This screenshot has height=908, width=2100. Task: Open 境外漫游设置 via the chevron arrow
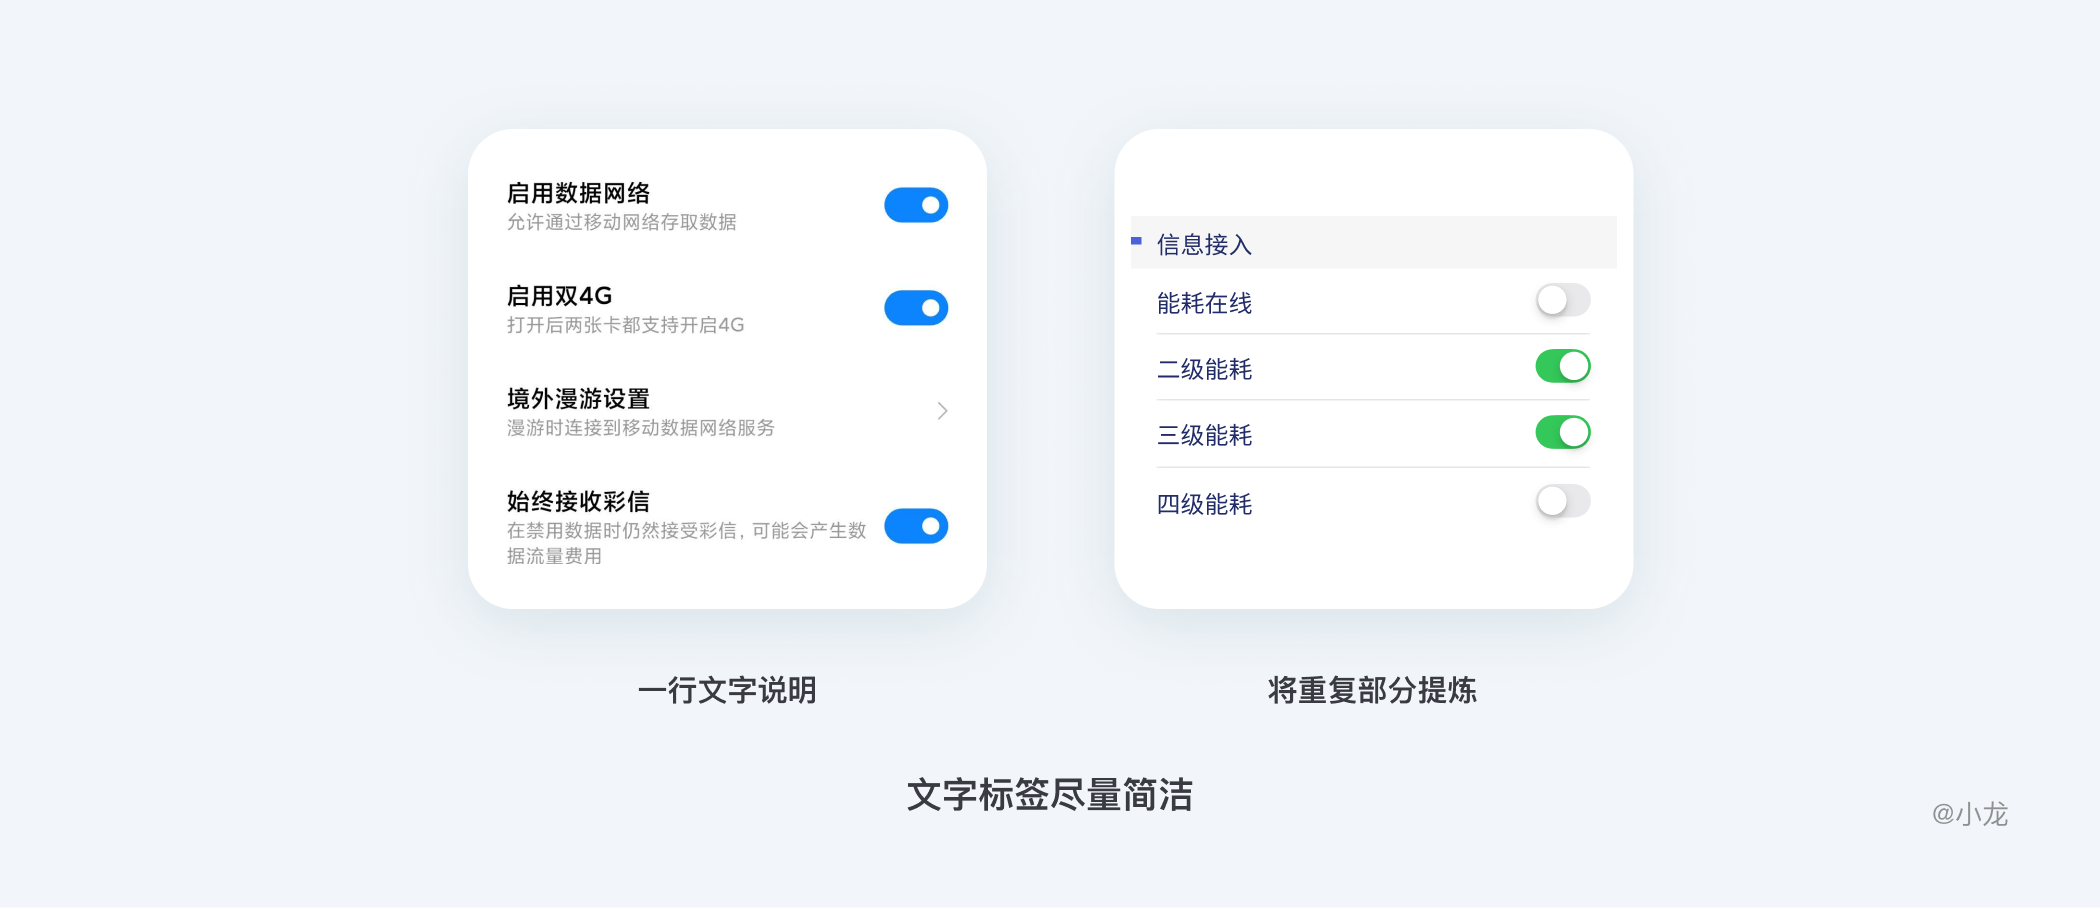tap(942, 411)
